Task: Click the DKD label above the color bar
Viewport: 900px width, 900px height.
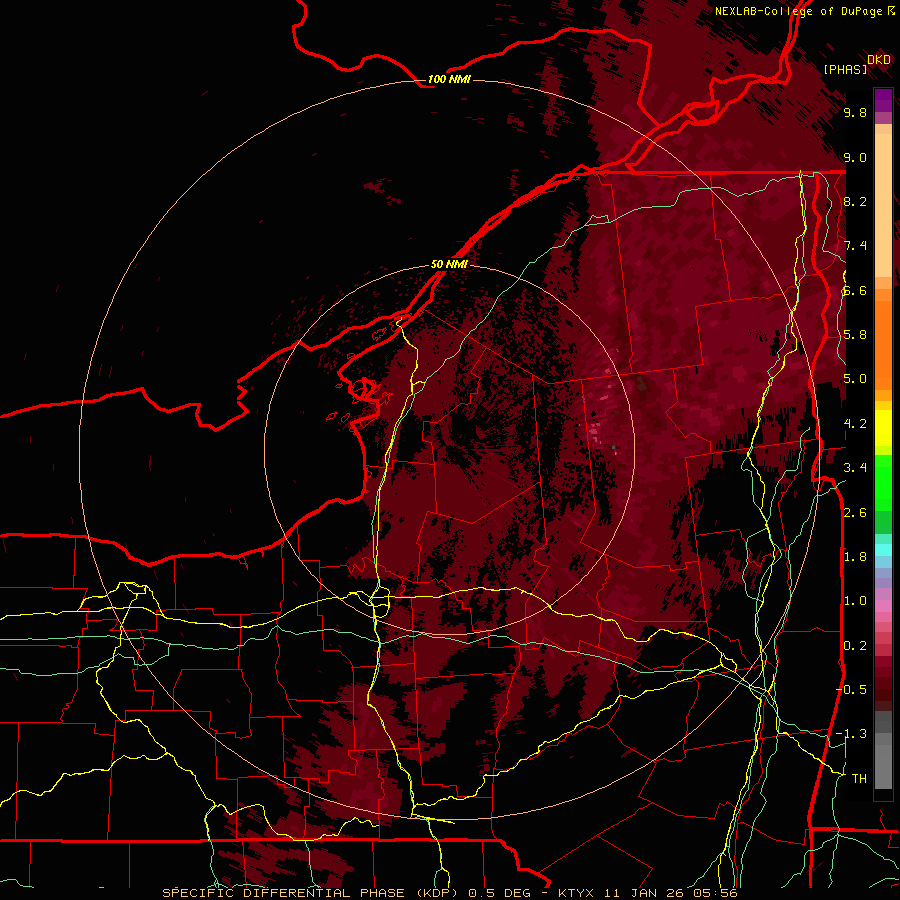Action: (879, 60)
